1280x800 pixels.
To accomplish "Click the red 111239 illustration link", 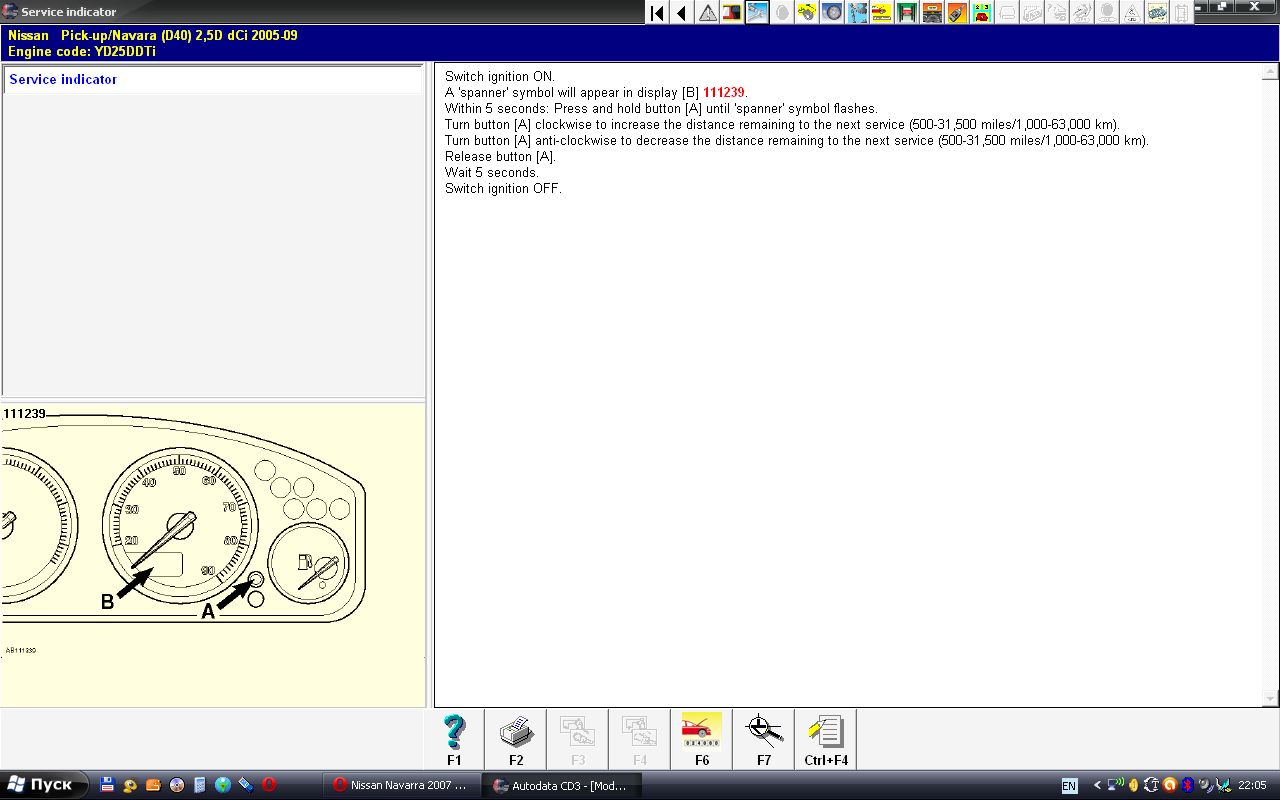I will click(724, 93).
